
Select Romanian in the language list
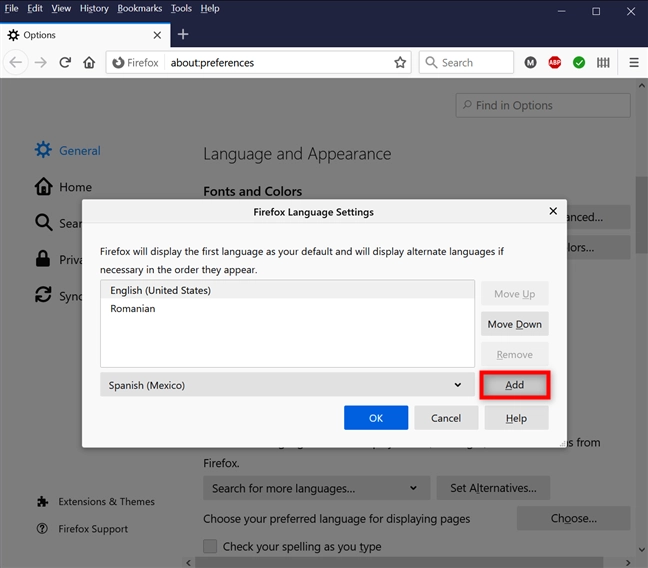point(287,308)
